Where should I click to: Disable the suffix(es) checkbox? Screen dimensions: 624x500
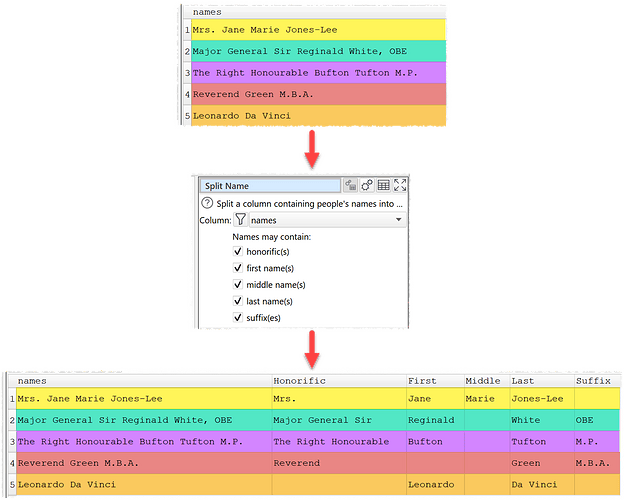[238, 318]
